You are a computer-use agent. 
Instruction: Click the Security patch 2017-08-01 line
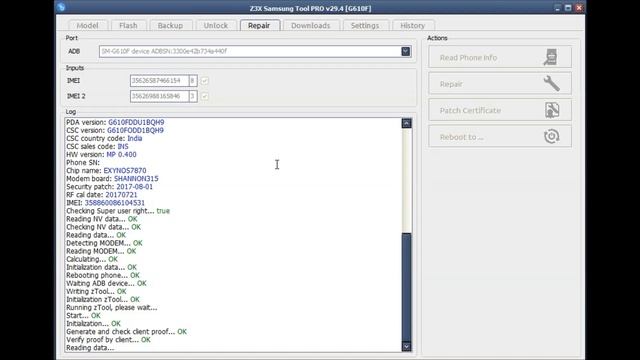click(109, 187)
